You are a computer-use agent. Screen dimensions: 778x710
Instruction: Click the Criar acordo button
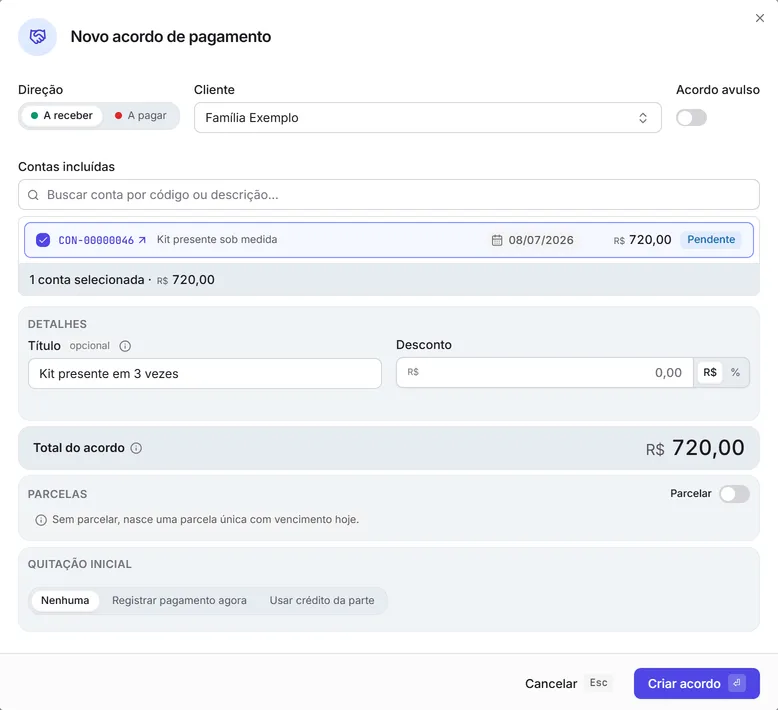[697, 684]
